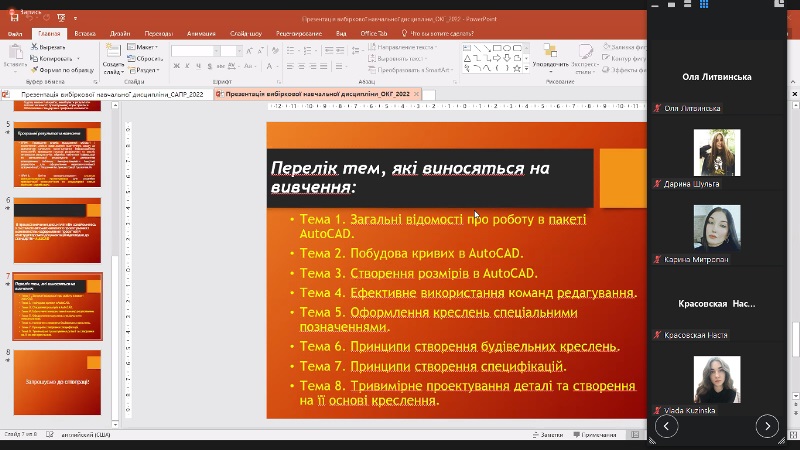
Task: Open the Вид ribbon tab
Action: [x=341, y=34]
